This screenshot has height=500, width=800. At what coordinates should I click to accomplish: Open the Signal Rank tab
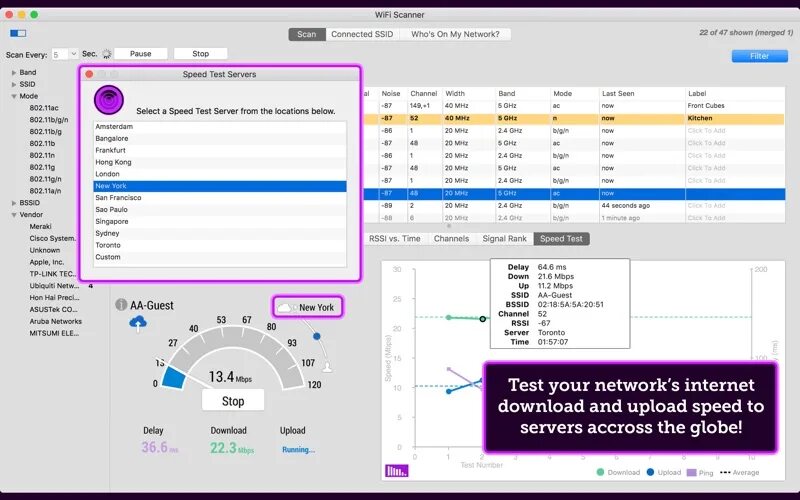tap(505, 238)
